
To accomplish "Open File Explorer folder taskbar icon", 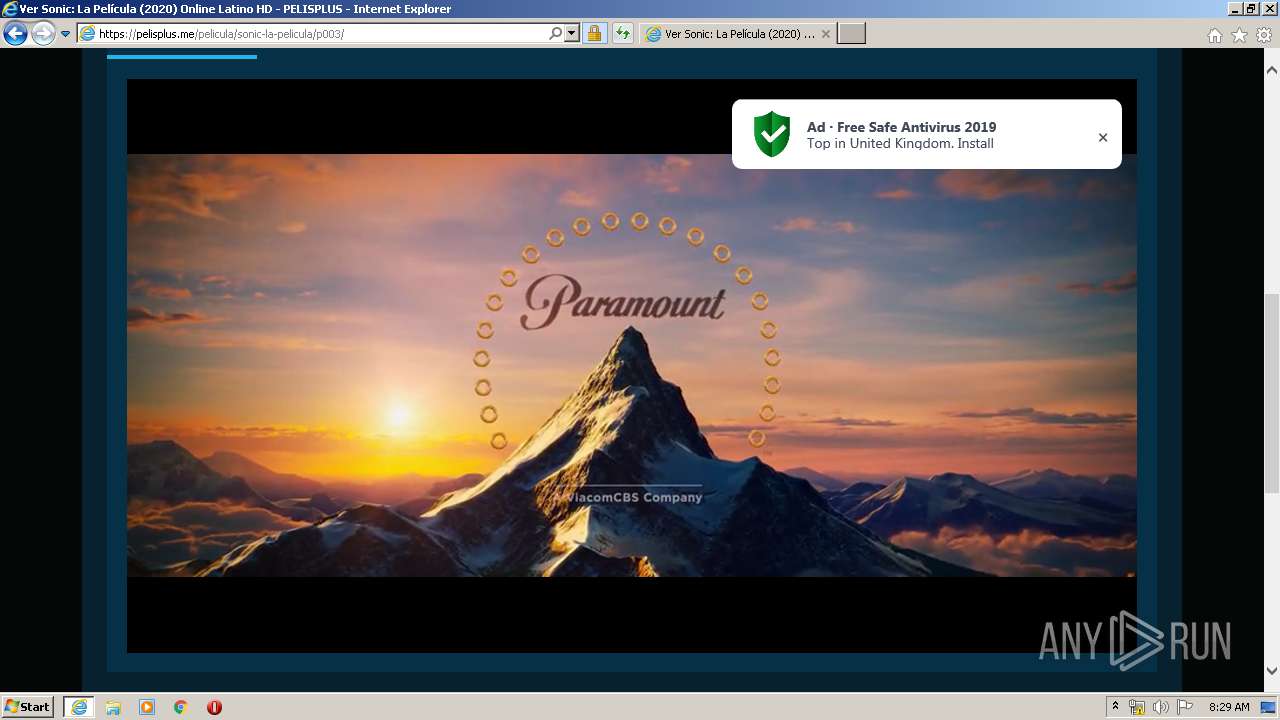I will click(113, 707).
